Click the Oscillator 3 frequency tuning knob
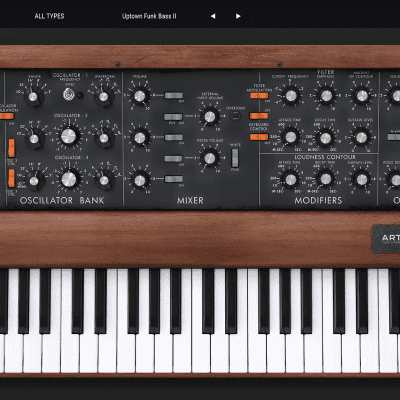Image resolution: width=400 pixels, height=400 pixels. [69, 179]
